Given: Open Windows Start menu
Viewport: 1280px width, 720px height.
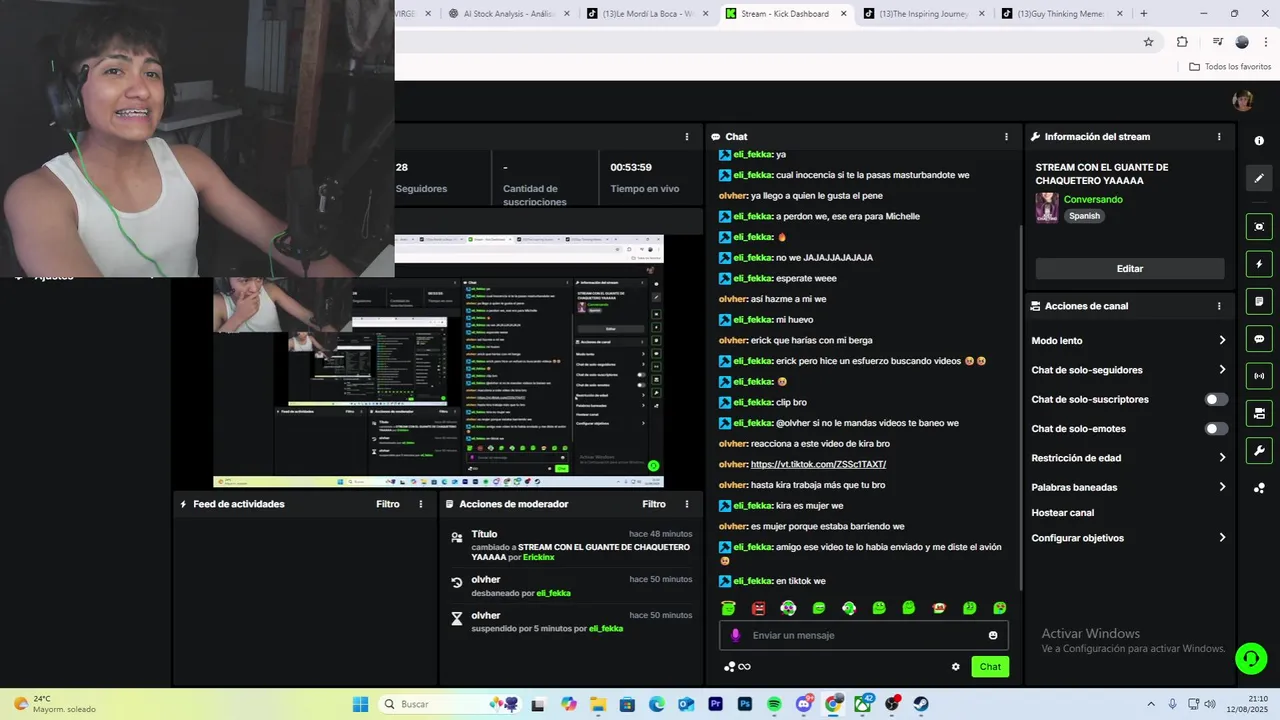Looking at the screenshot, I should point(360,704).
